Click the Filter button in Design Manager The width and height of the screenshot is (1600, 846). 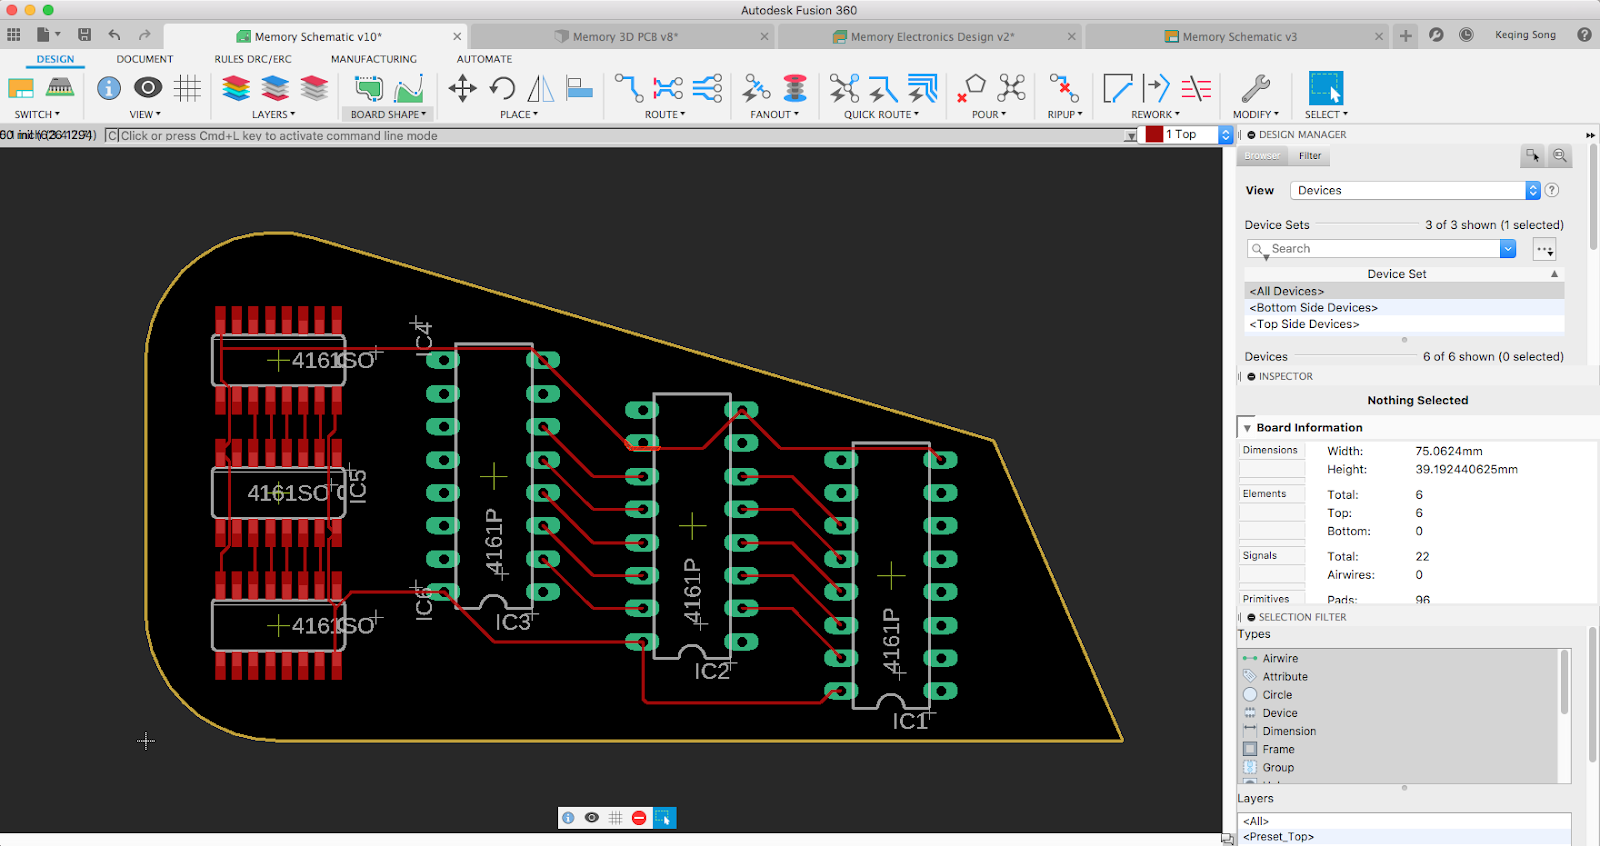[x=1310, y=156]
